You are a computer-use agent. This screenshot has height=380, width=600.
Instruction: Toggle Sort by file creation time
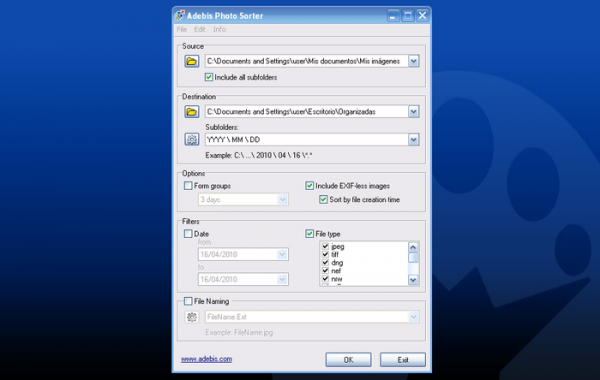(x=323, y=200)
